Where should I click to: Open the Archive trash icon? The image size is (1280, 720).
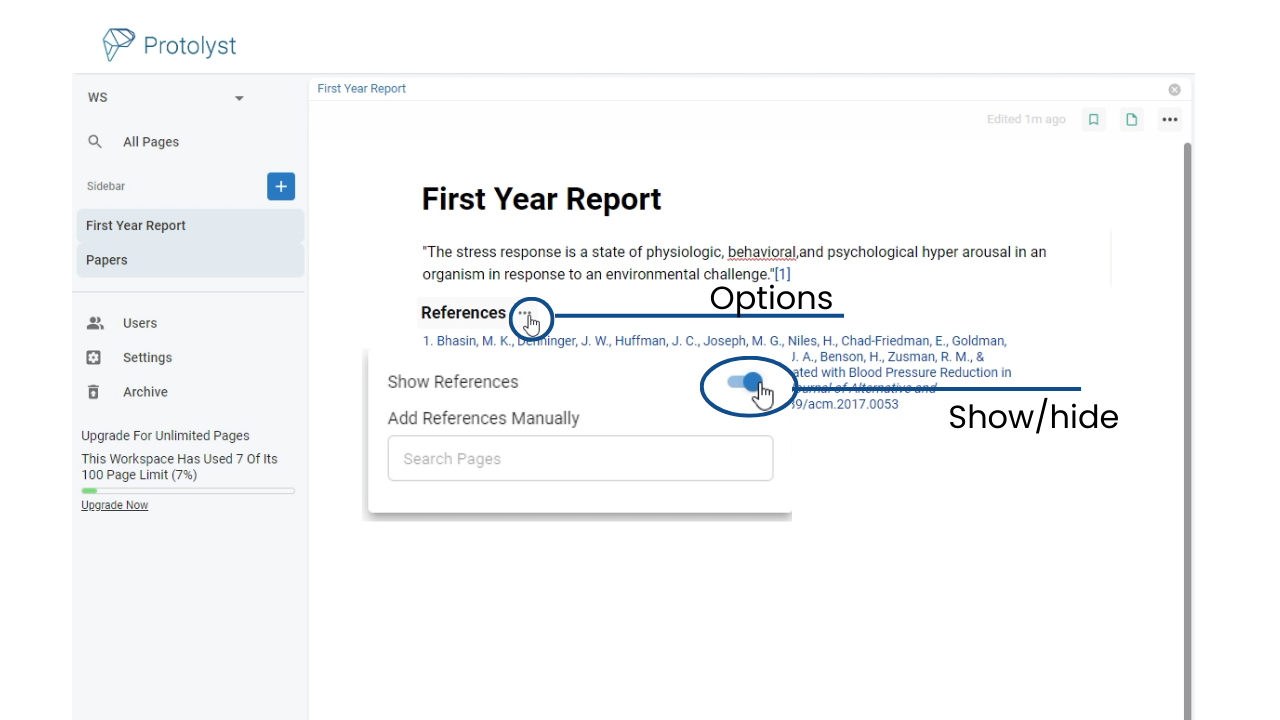pyautogui.click(x=93, y=392)
